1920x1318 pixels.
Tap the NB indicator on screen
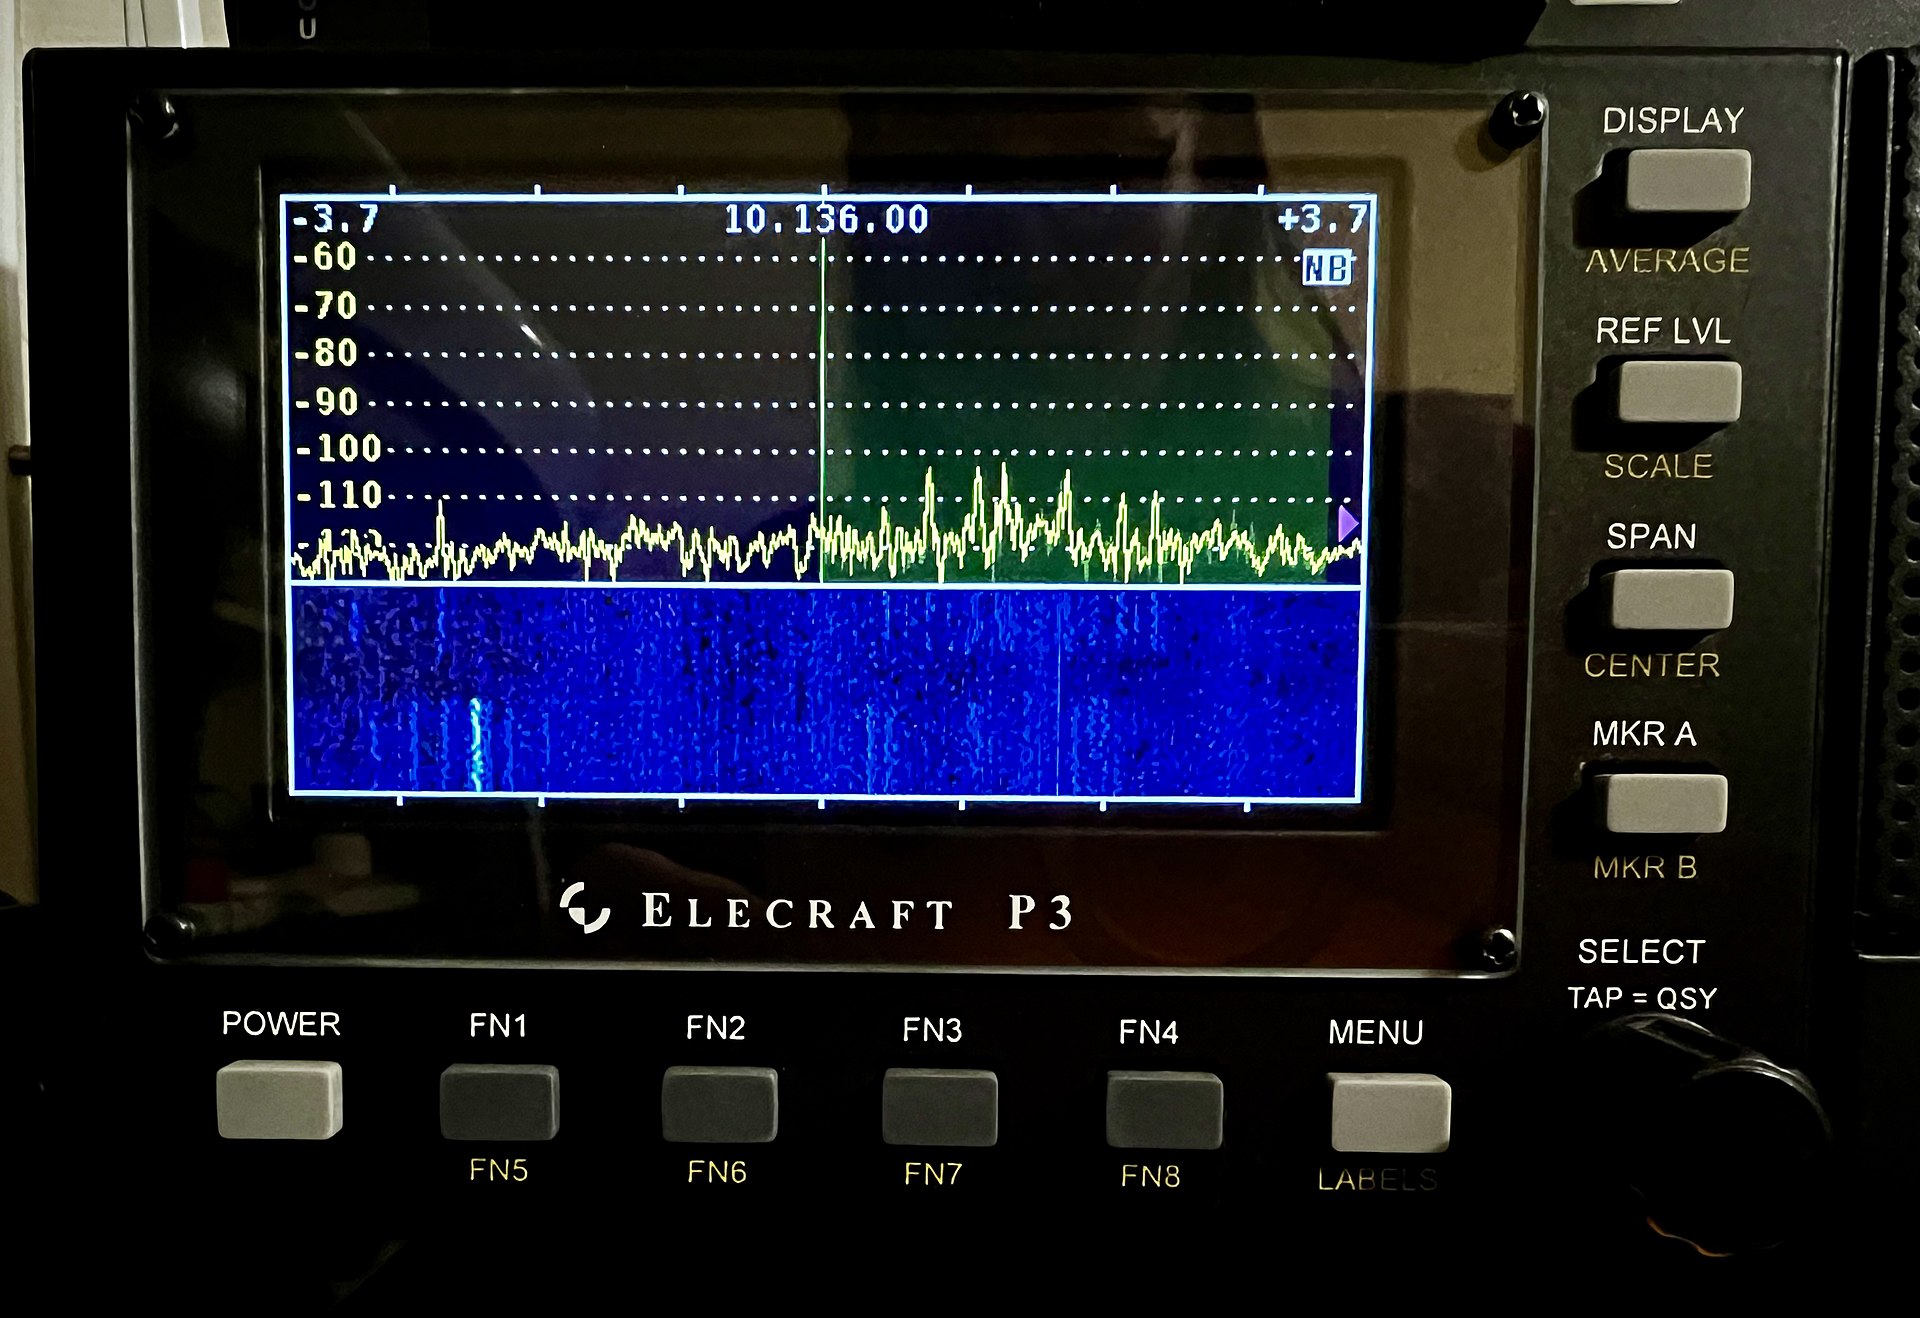pos(1327,268)
